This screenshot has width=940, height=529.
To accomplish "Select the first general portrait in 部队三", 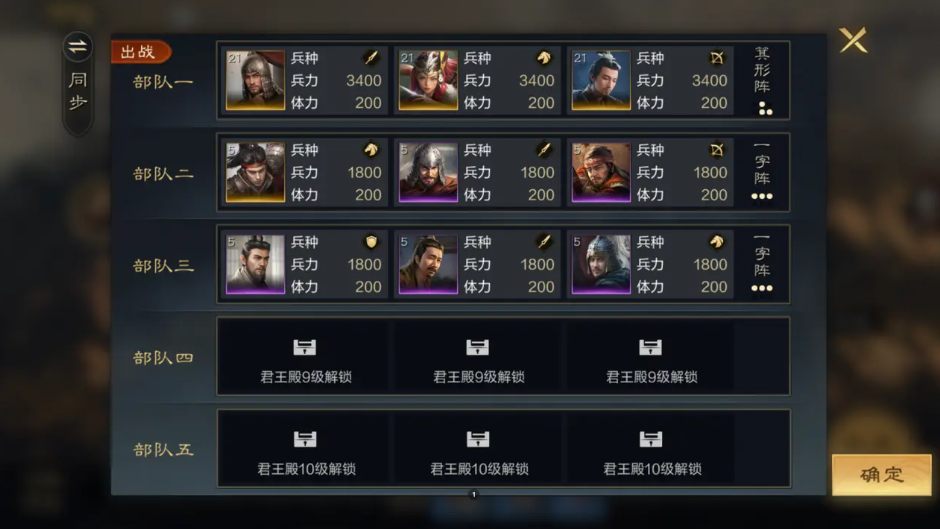I will pyautogui.click(x=255, y=264).
